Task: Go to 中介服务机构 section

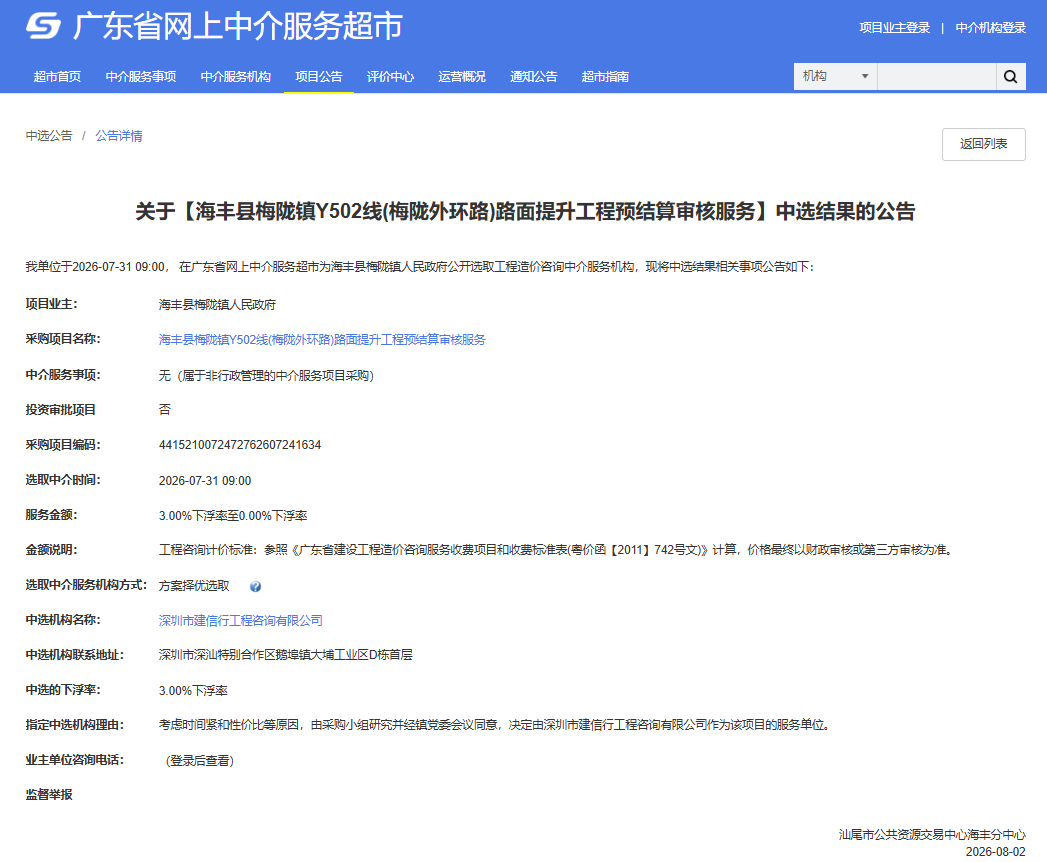Action: pos(236,77)
